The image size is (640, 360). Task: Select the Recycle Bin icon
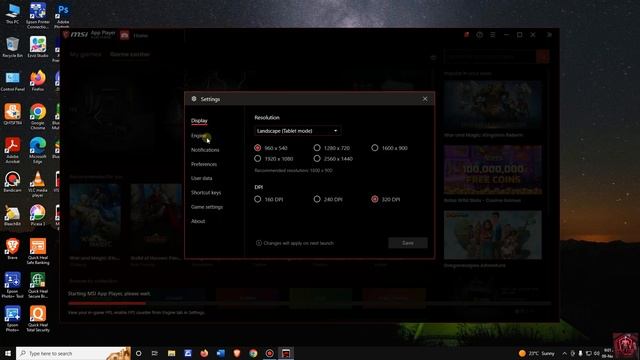tap(12, 47)
